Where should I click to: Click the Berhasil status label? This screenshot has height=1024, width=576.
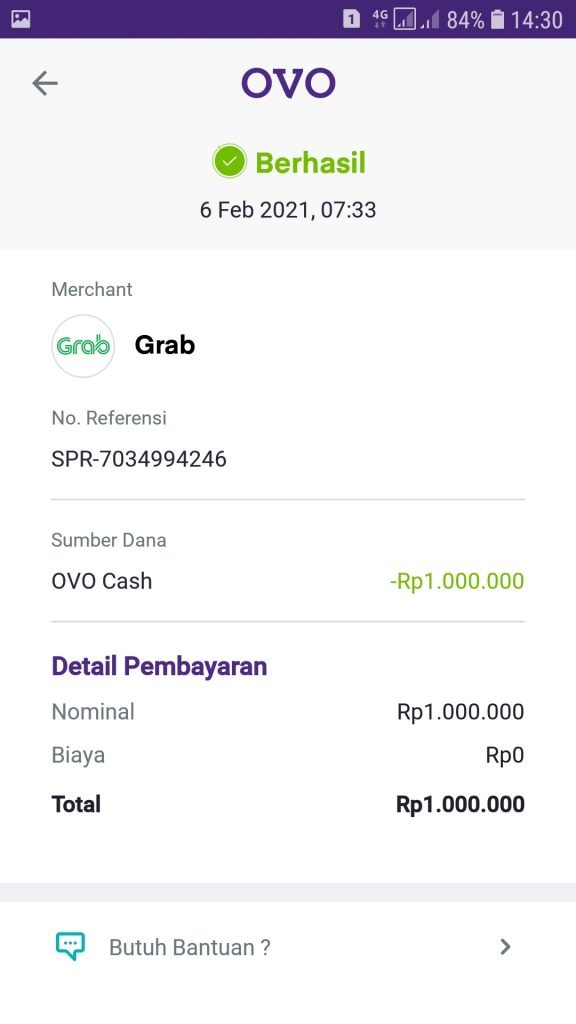(311, 161)
